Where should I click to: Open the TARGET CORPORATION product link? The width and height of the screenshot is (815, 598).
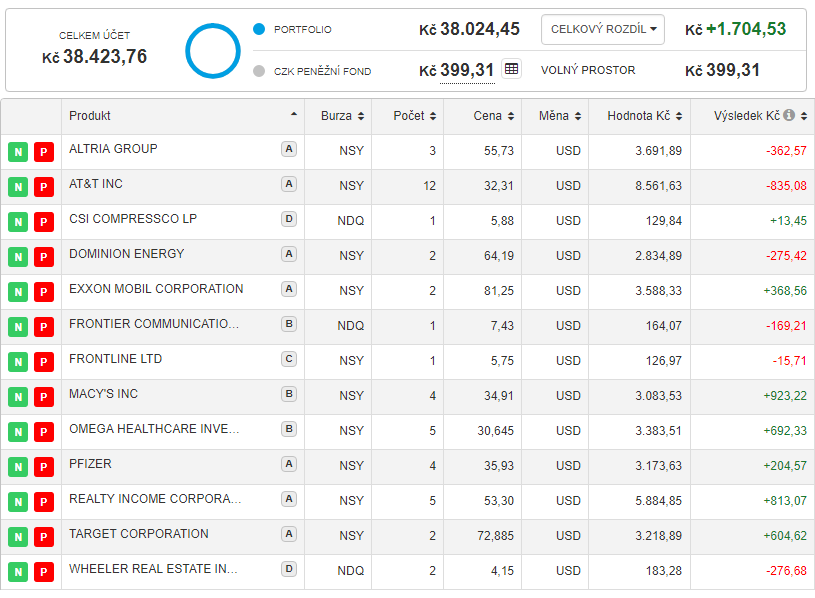[139, 534]
